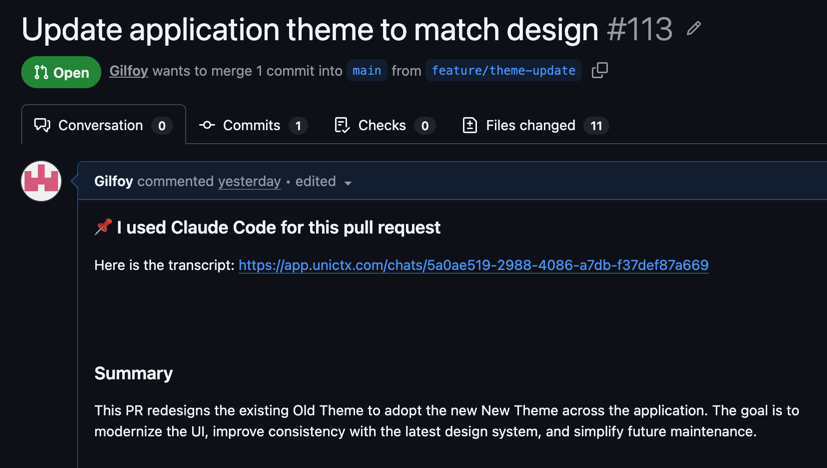
Task: Click the speech bubble icon on Conversation tab
Action: (42, 125)
